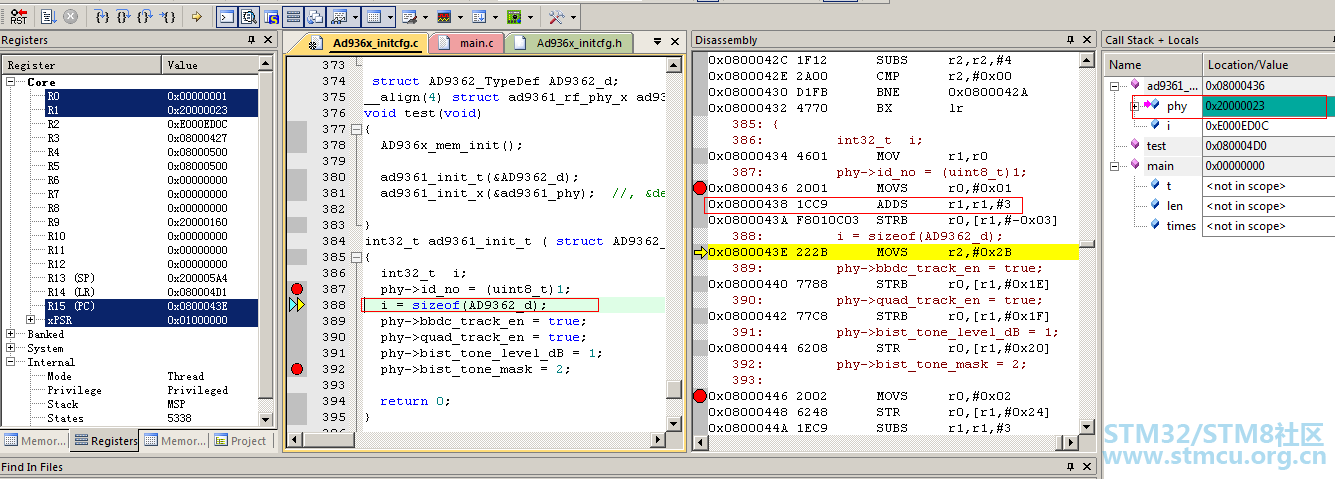
Task: Expand the Banked register group
Action: [12, 334]
